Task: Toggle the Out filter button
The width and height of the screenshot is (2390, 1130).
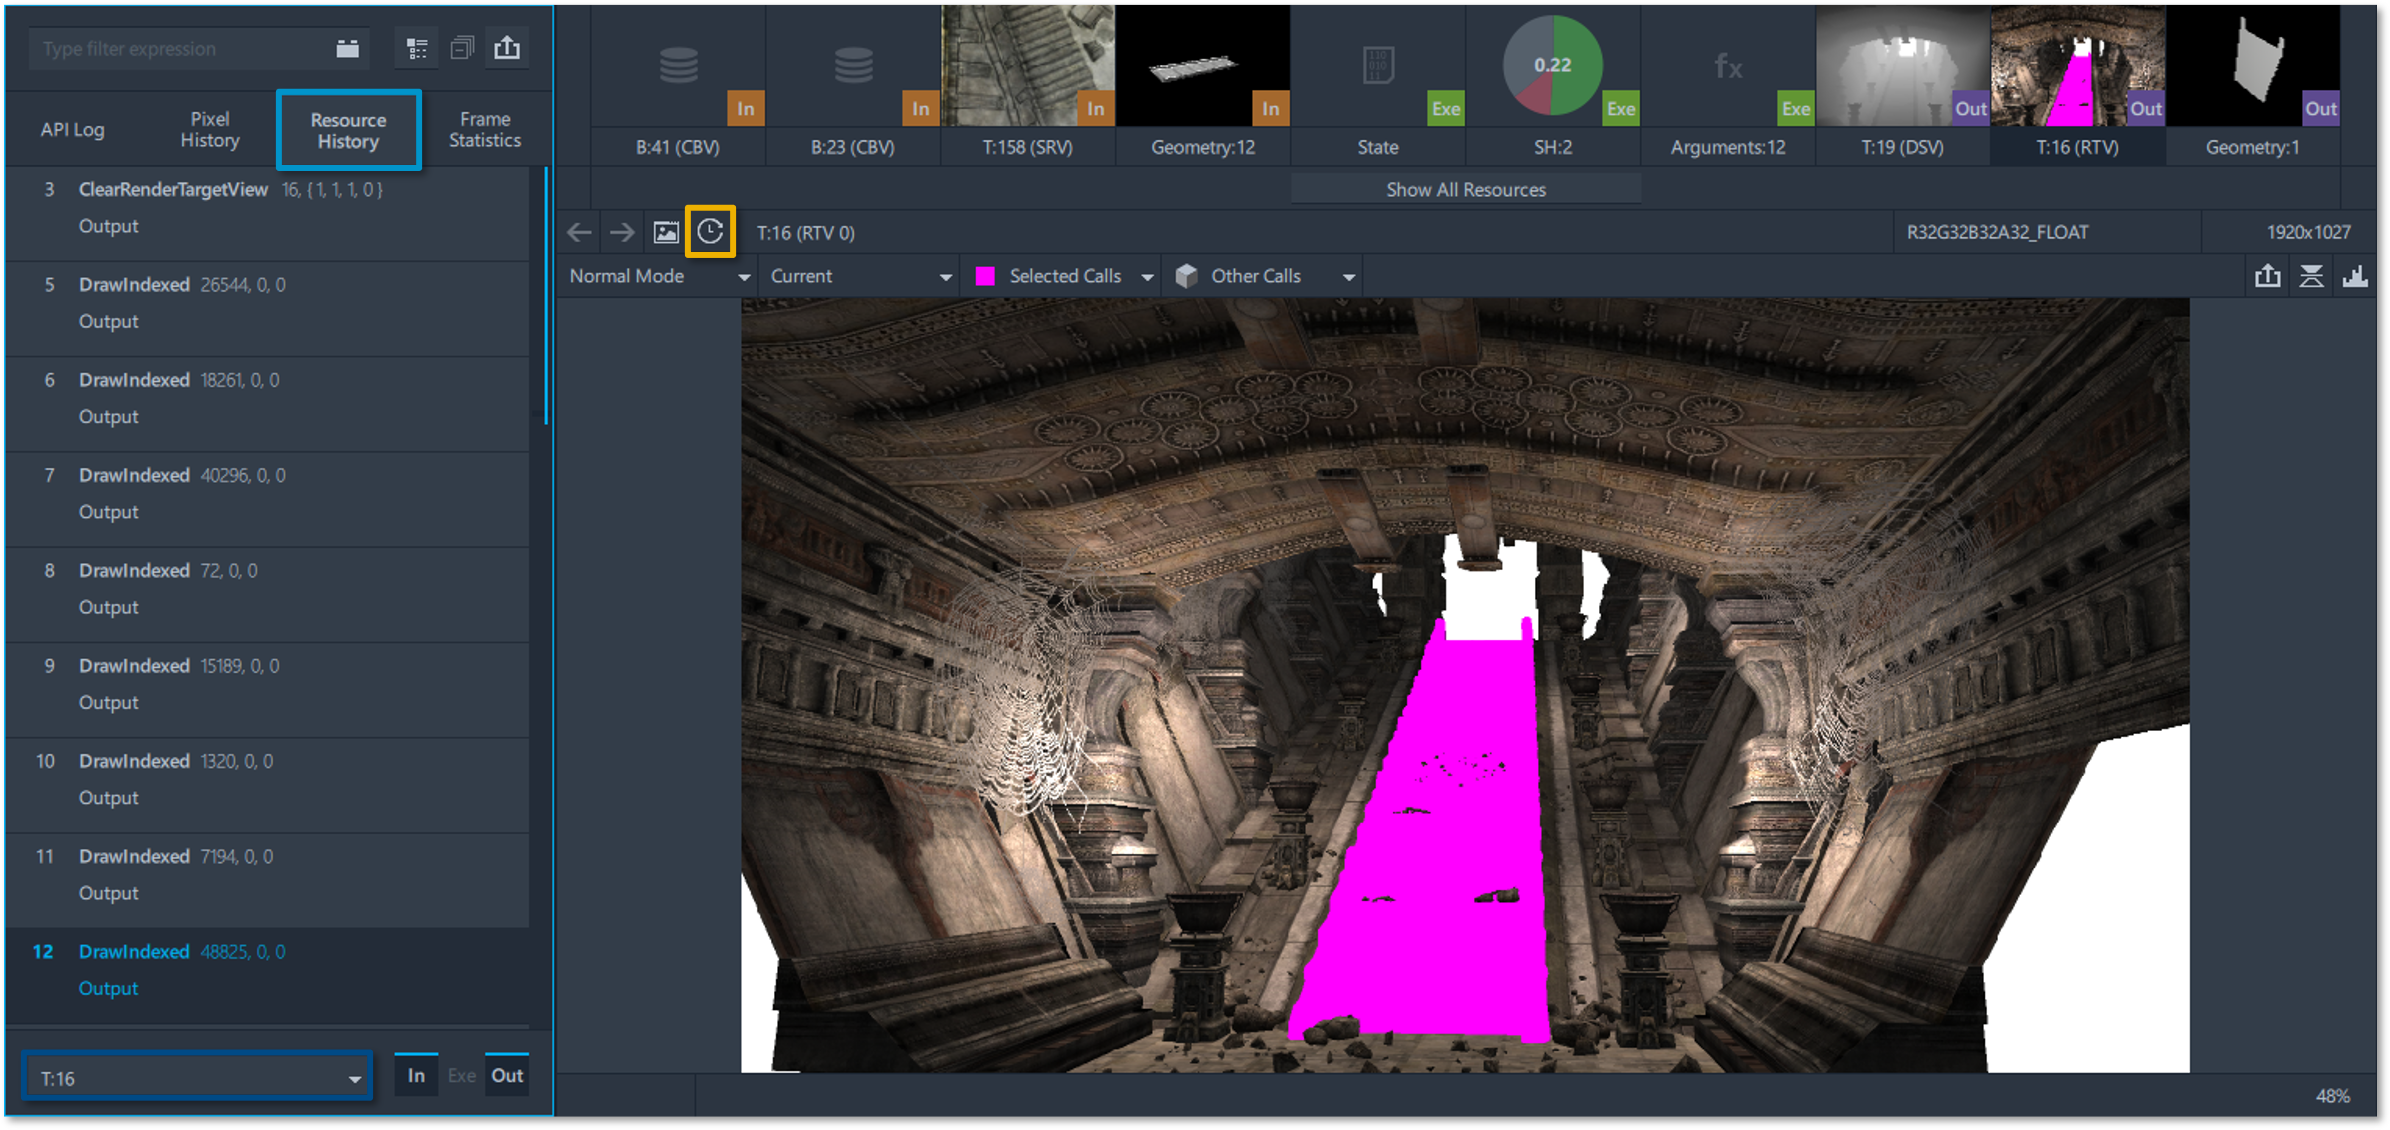Action: [x=507, y=1075]
